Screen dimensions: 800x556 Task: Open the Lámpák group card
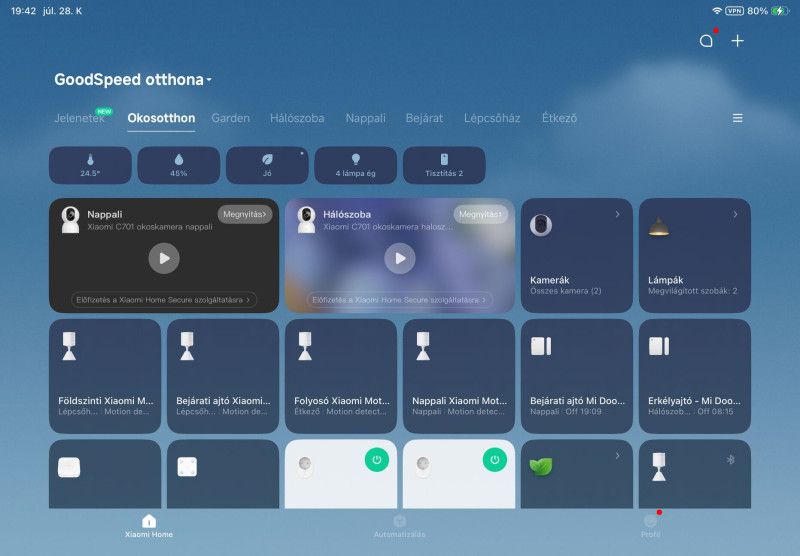(694, 255)
